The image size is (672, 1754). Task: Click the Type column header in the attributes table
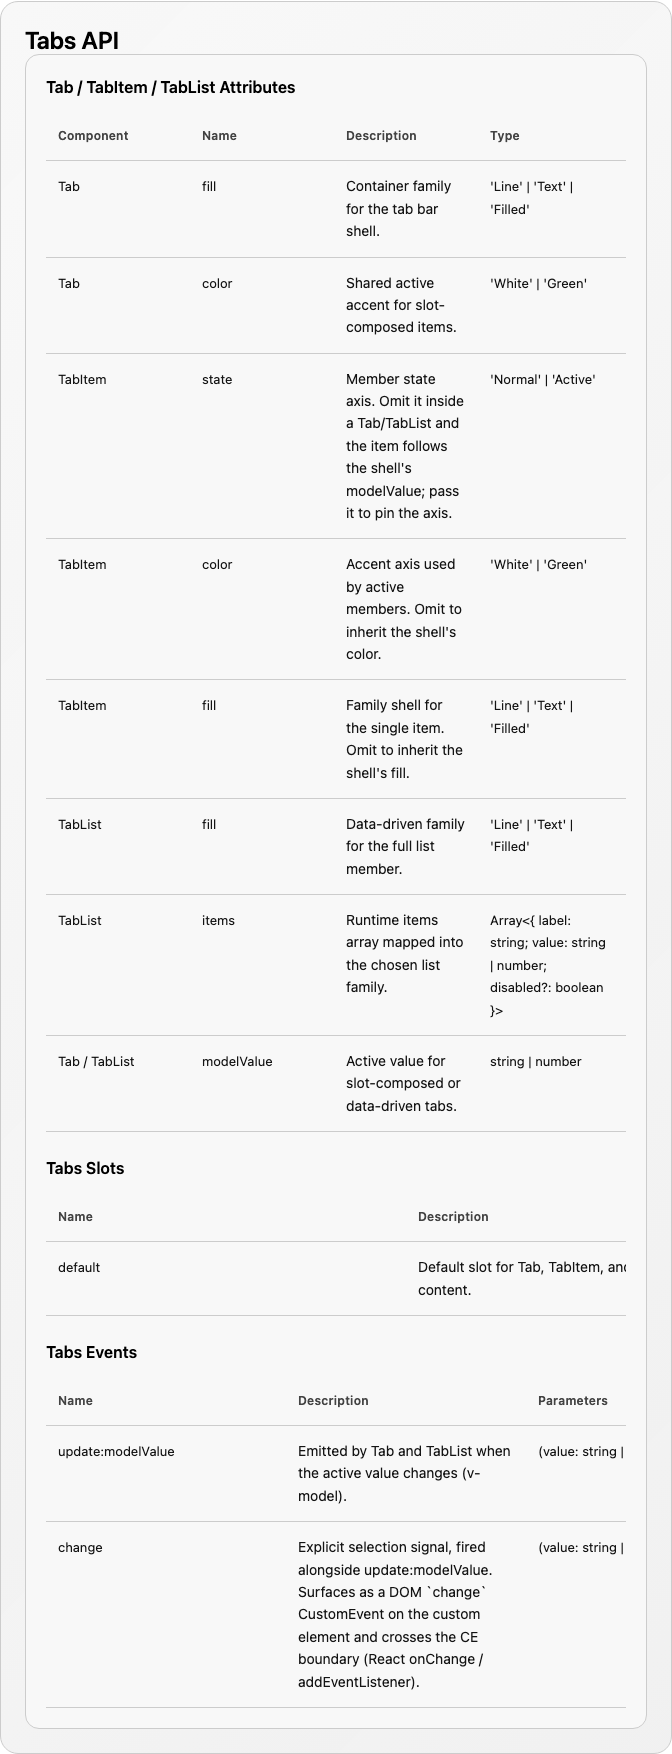pyautogui.click(x=505, y=136)
